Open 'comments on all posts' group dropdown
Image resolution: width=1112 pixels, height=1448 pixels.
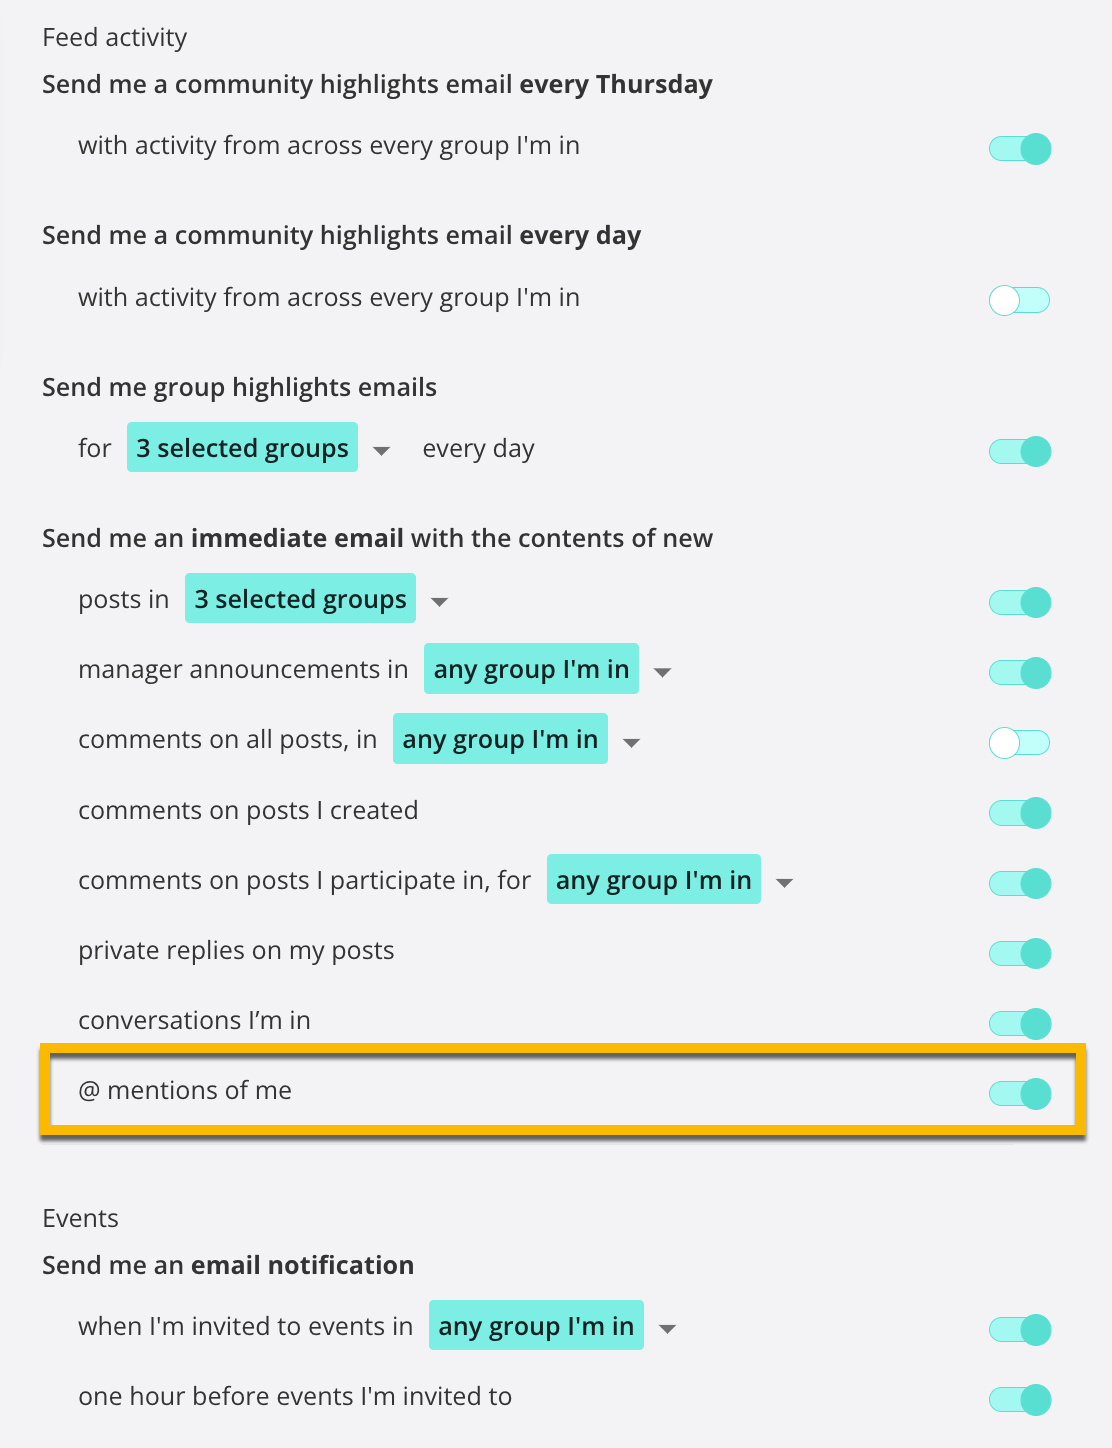click(500, 738)
